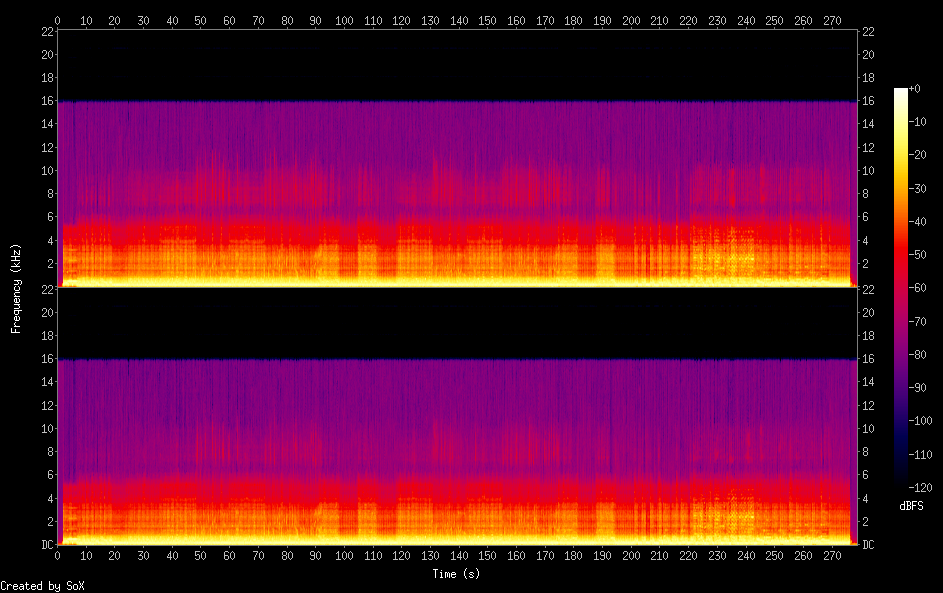Screen dimensions: 943x593
Task: Click the '-10' value on color scale
Action: (917, 121)
